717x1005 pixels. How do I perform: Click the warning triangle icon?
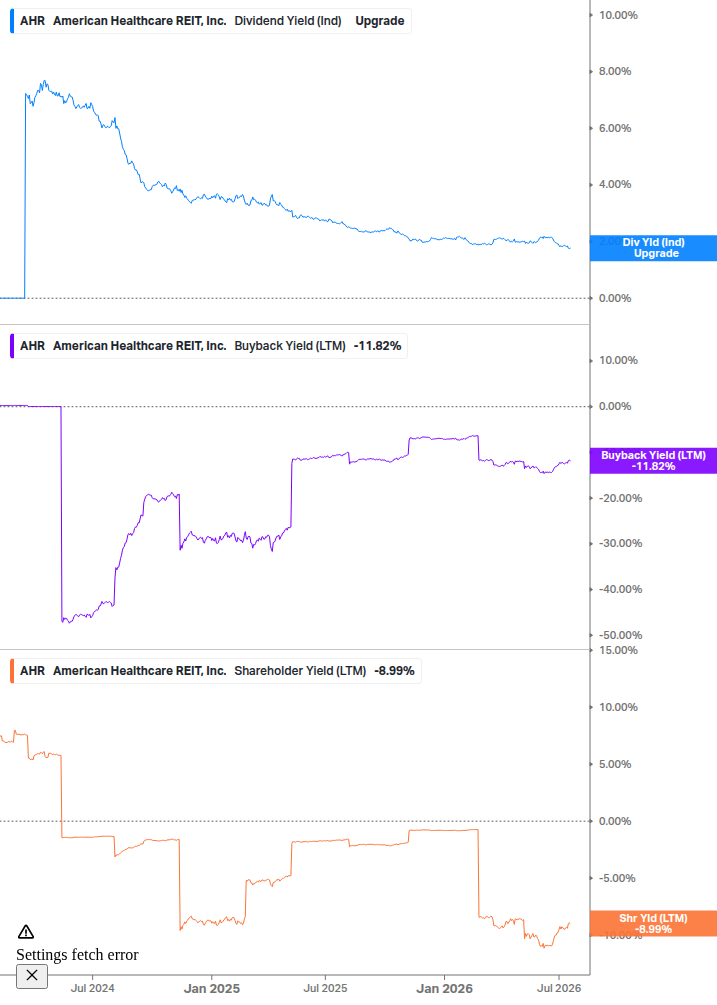tap(26, 932)
